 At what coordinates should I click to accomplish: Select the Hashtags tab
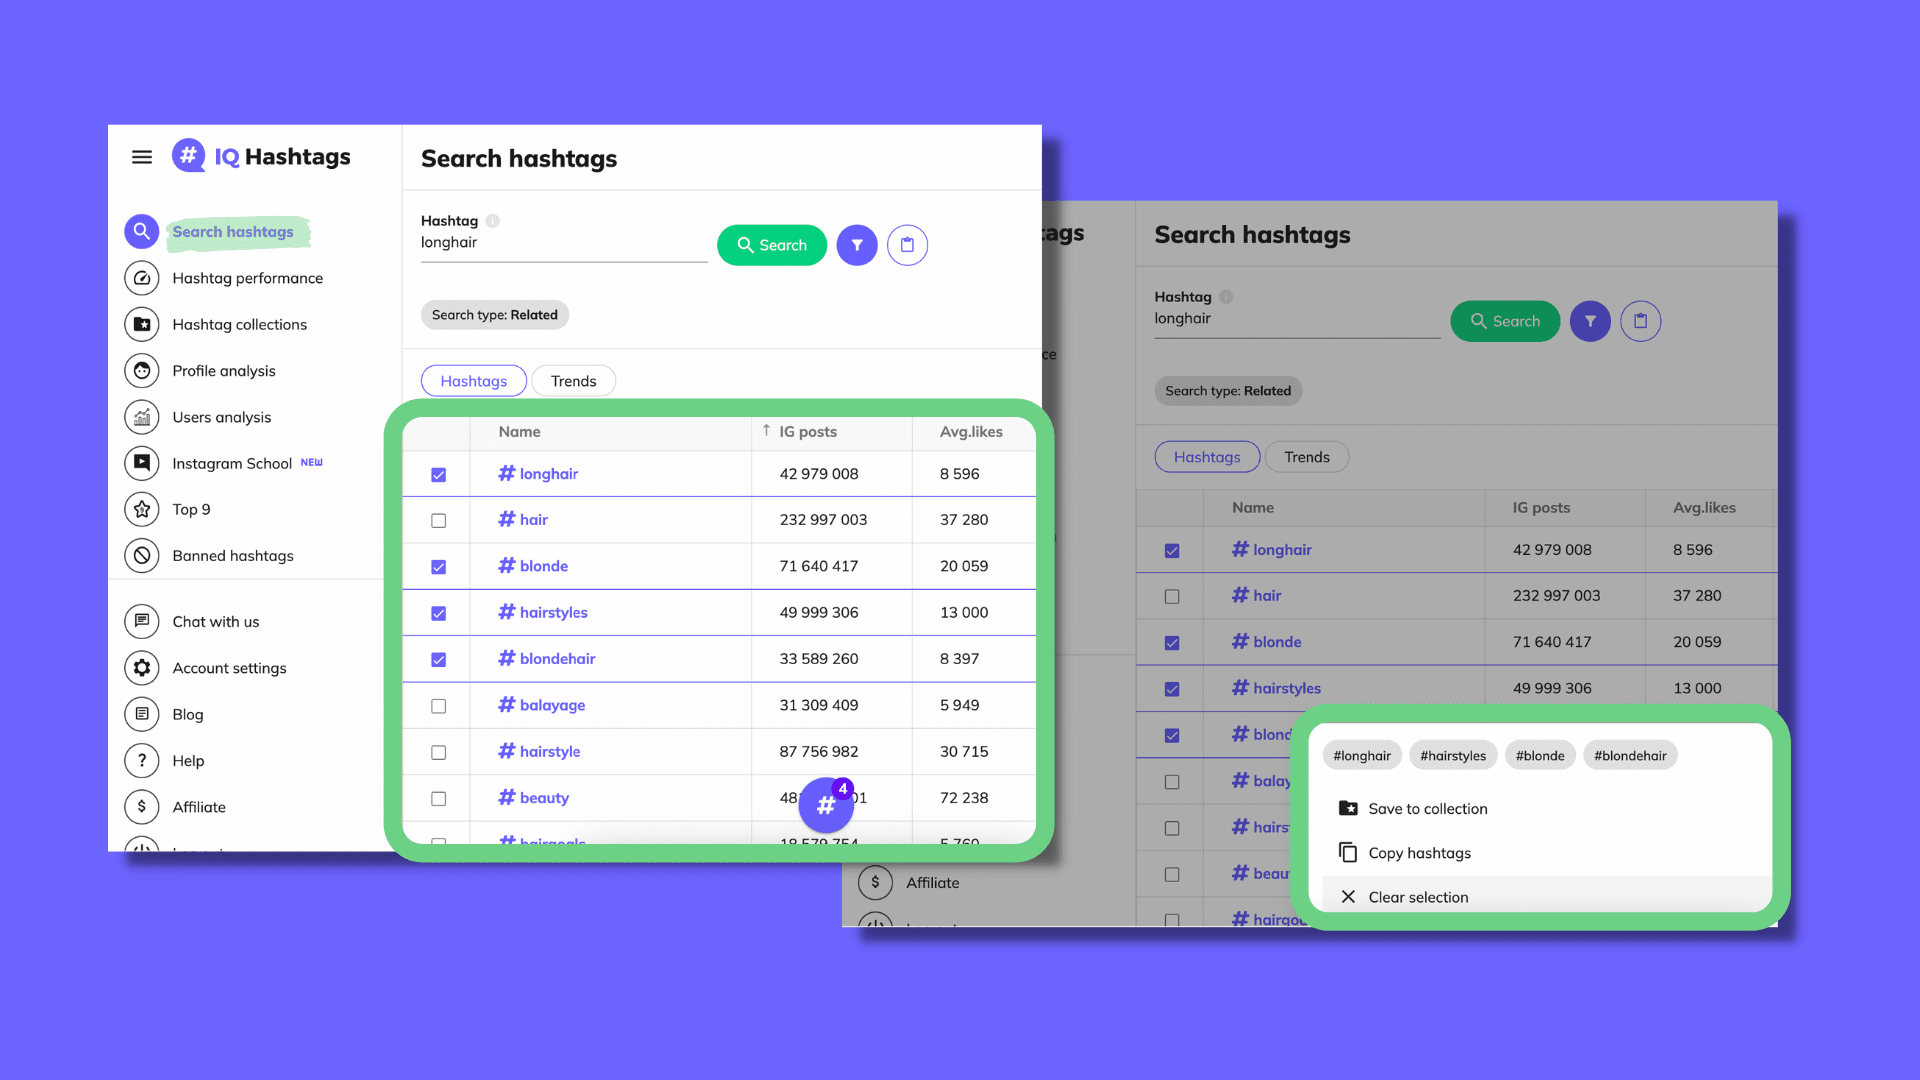point(473,380)
